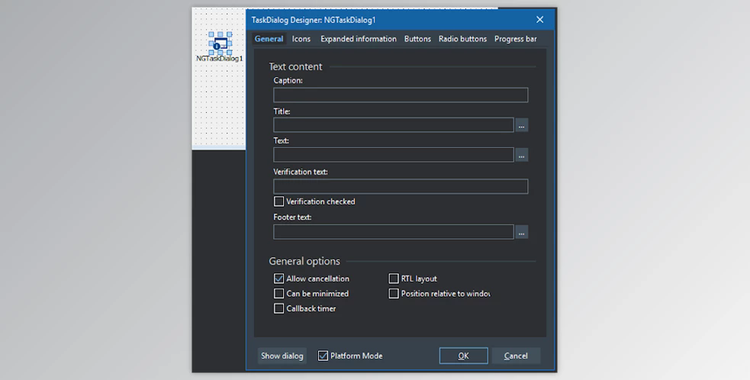The height and width of the screenshot is (380, 750).
Task: Toggle the Verification checked checkbox
Action: coord(279,201)
